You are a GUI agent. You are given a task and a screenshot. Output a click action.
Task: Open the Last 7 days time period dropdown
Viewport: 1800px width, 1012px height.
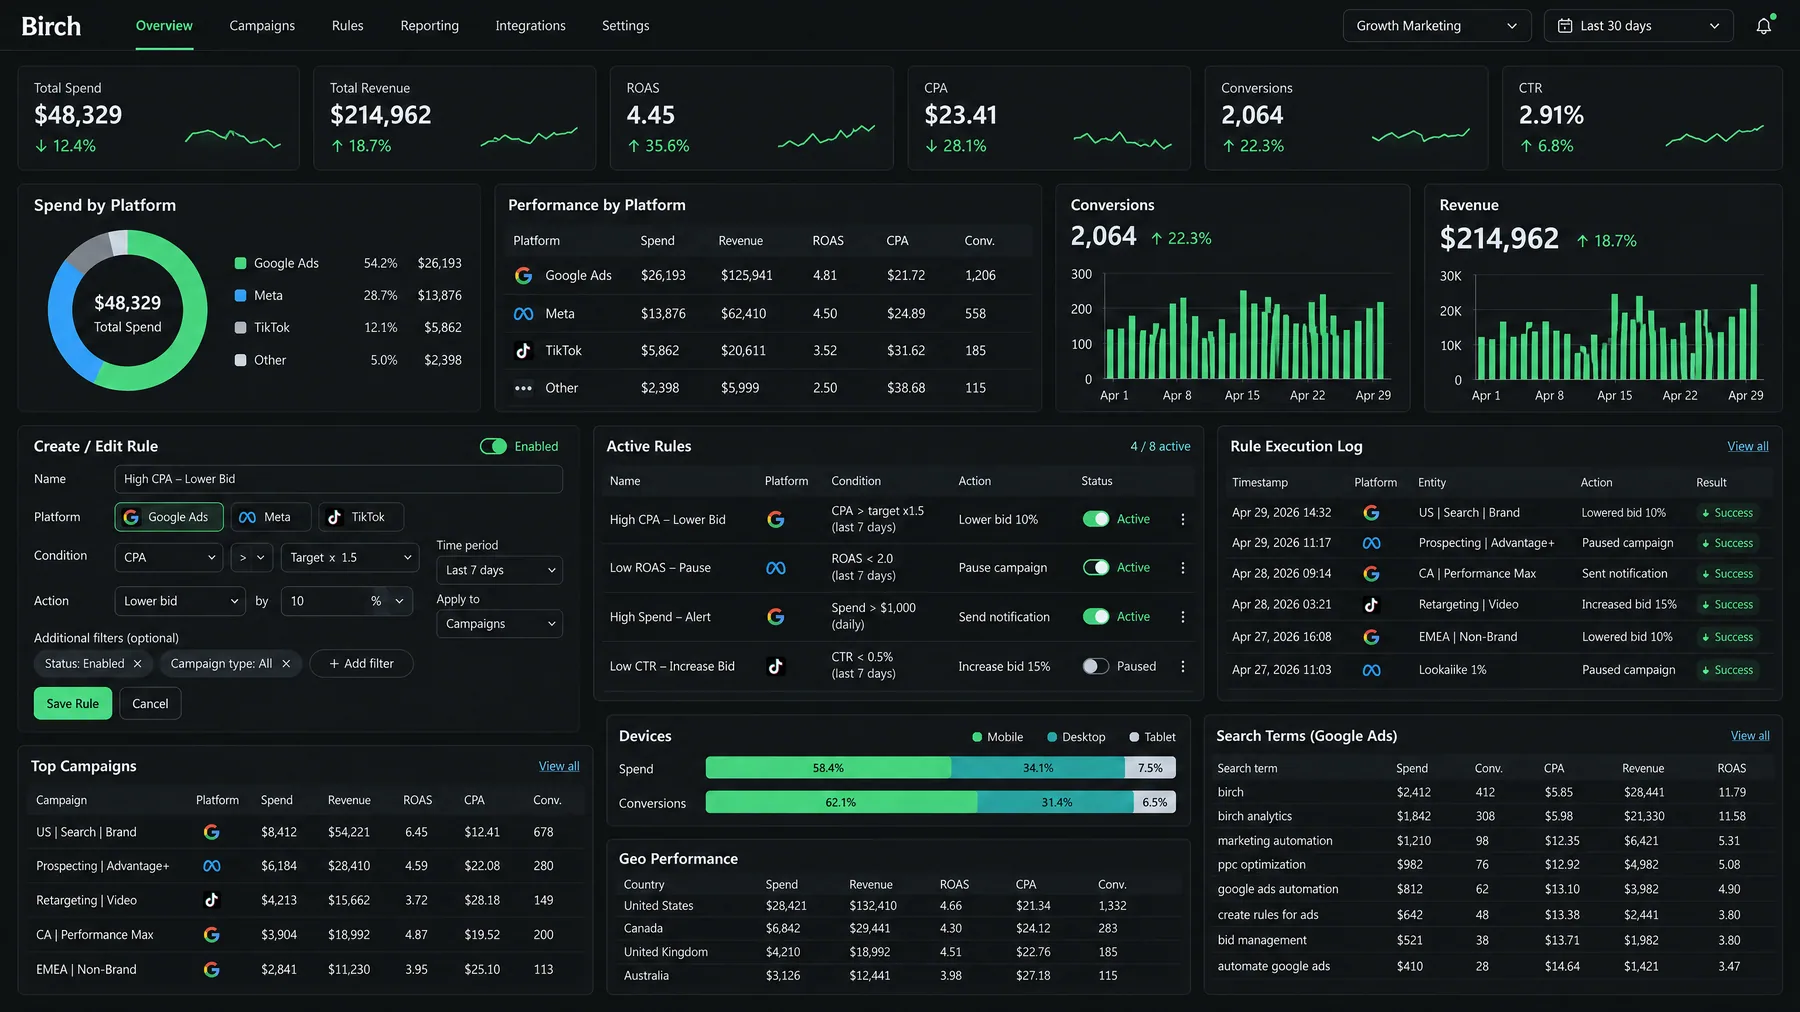coord(499,570)
